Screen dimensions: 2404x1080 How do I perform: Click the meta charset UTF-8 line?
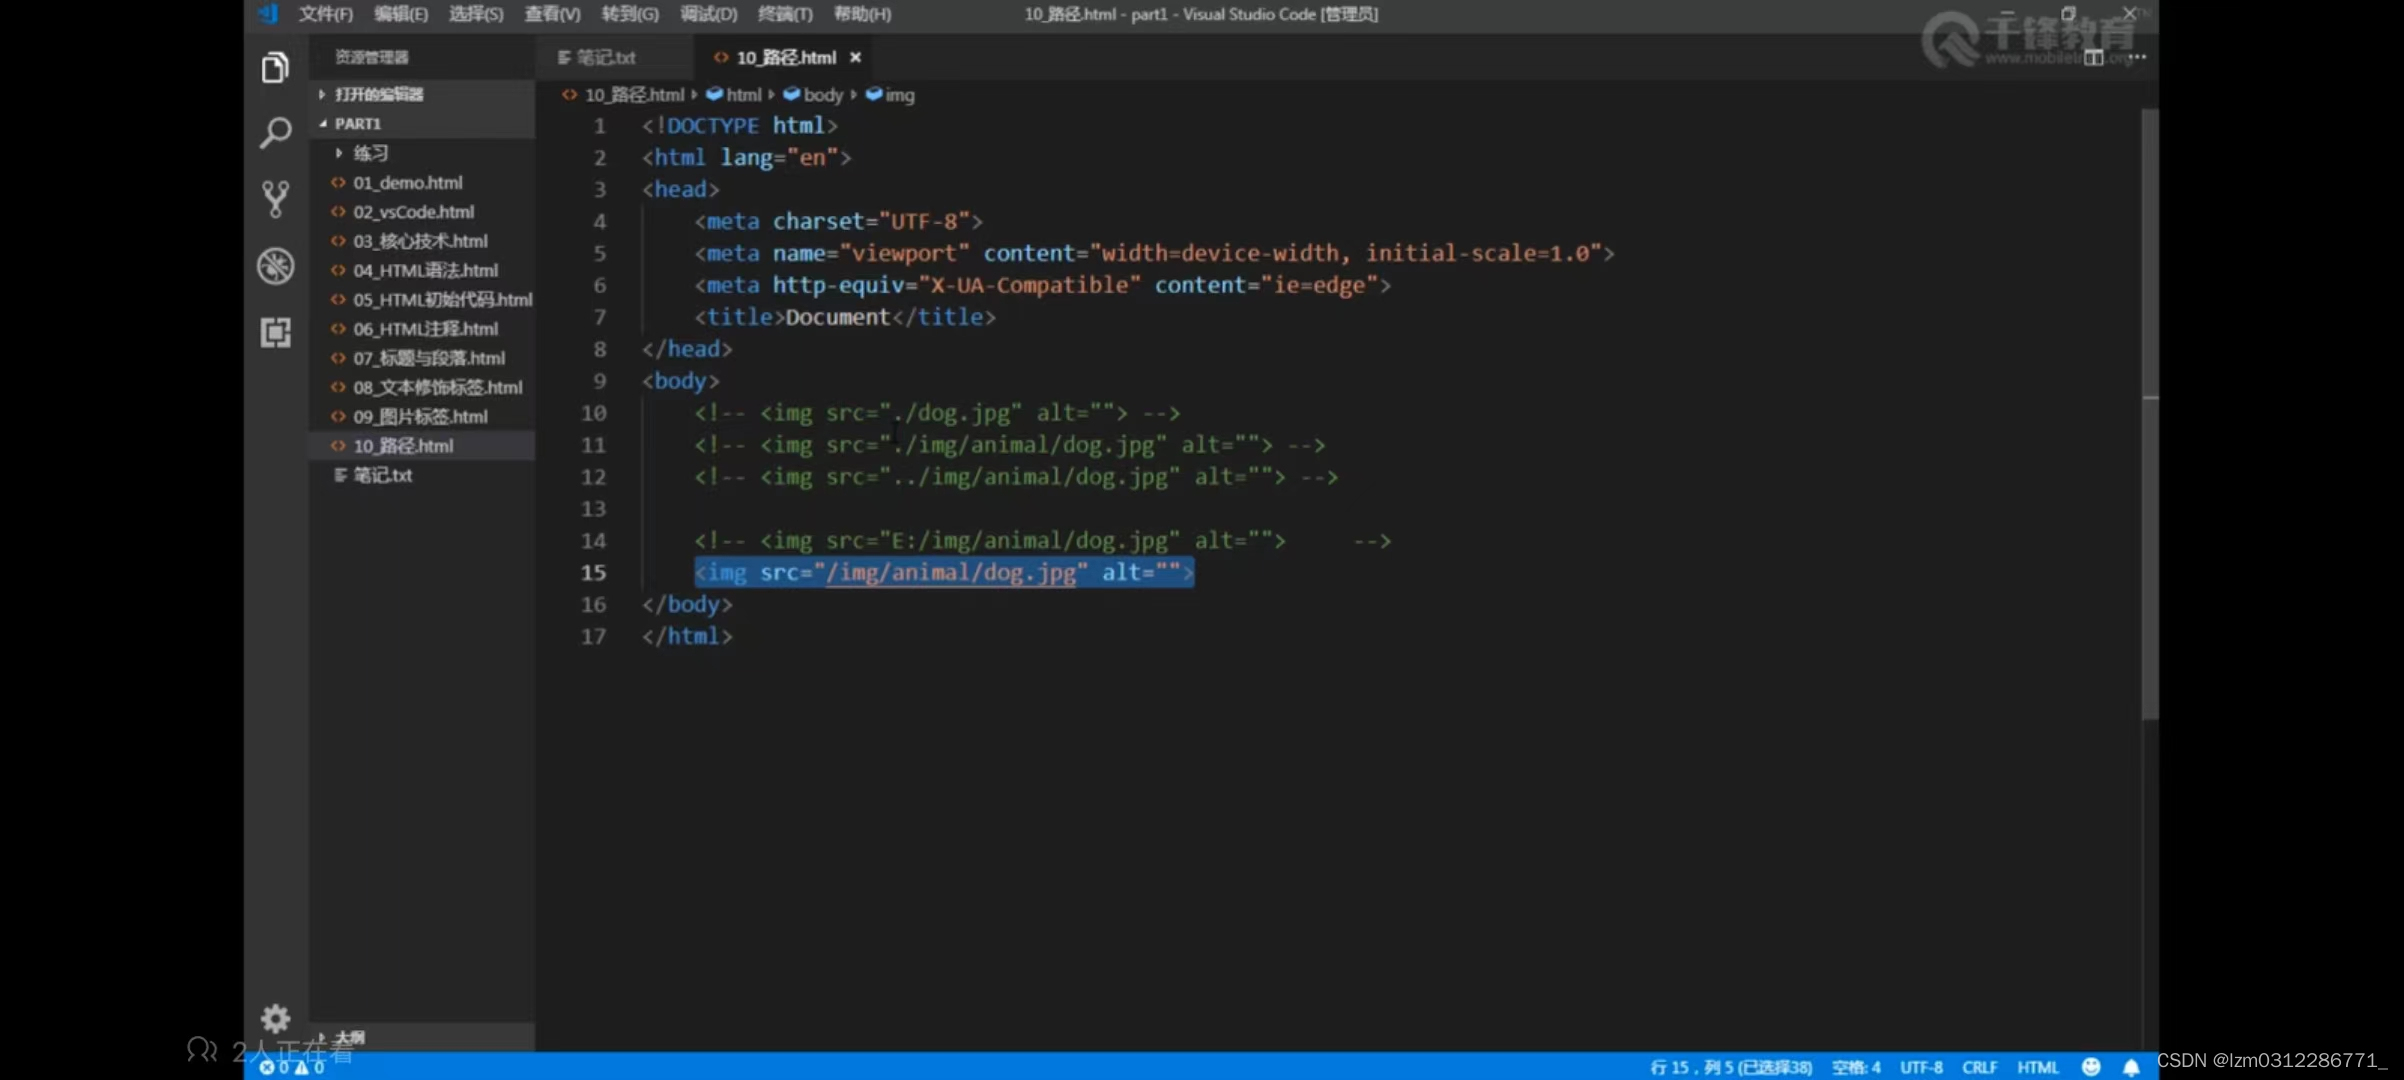[838, 221]
